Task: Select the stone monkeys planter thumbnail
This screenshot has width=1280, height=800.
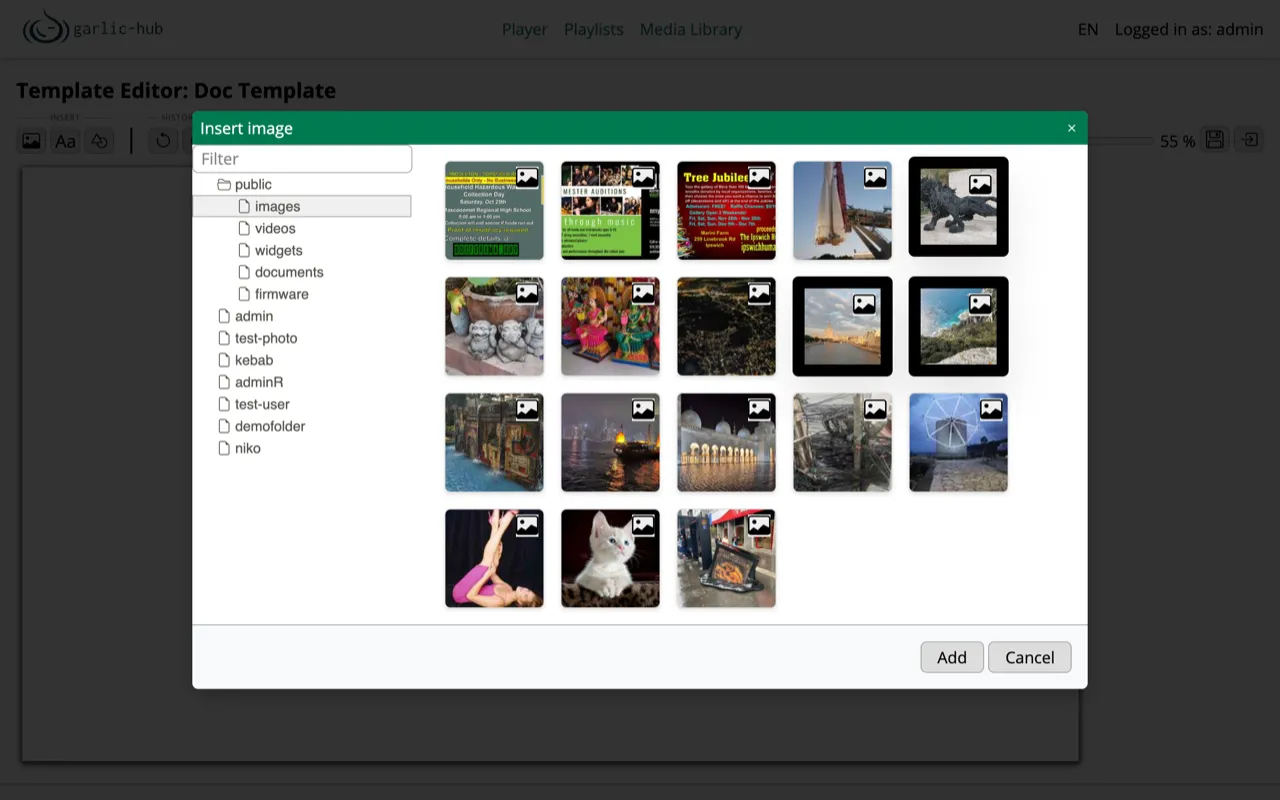Action: click(x=494, y=326)
